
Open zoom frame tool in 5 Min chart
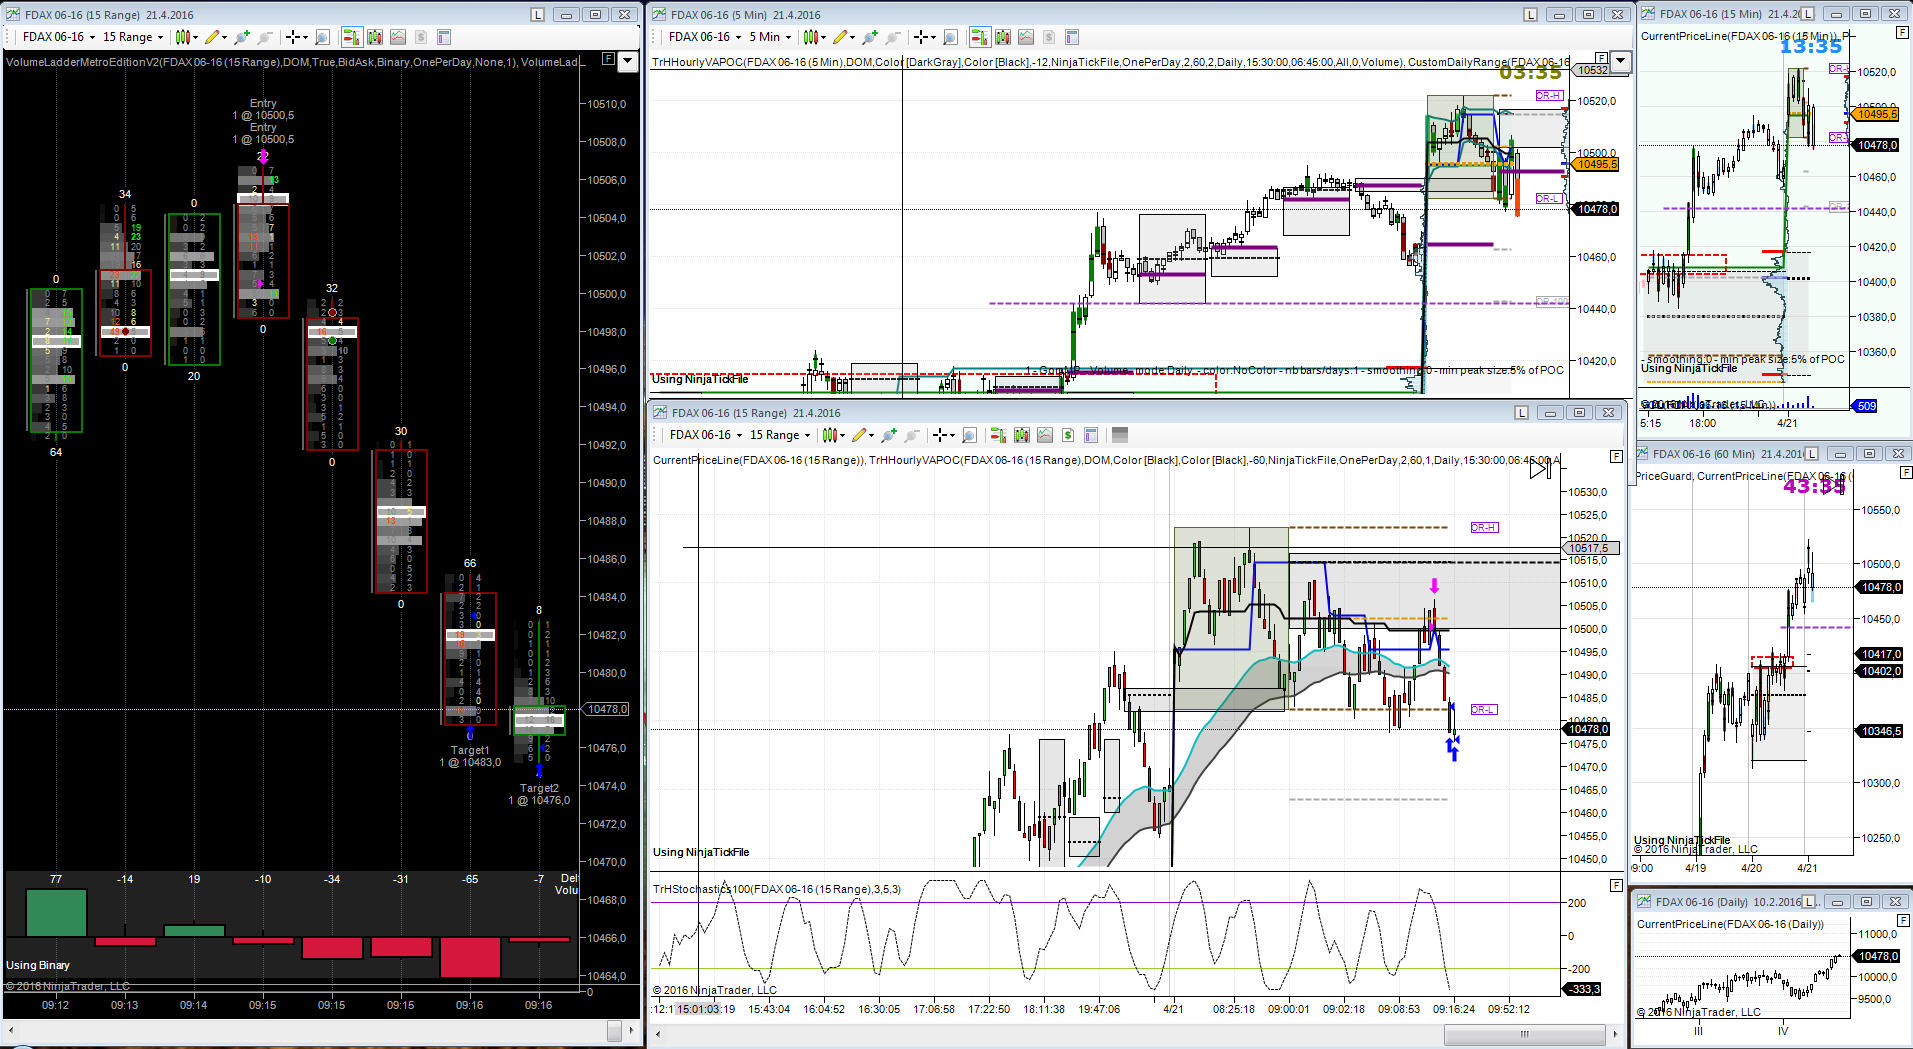coord(950,37)
